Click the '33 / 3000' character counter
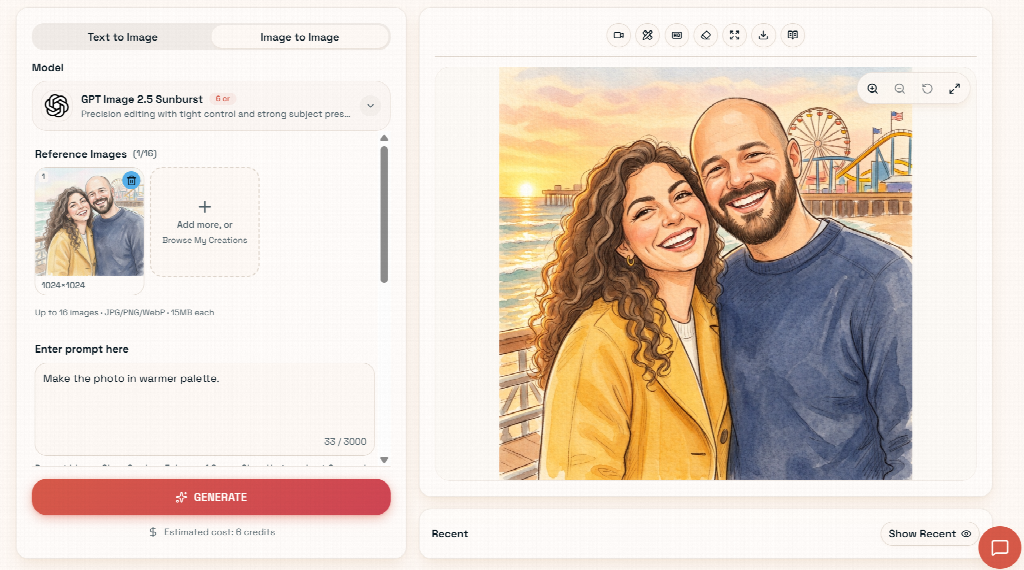1024x570 pixels. (345, 441)
